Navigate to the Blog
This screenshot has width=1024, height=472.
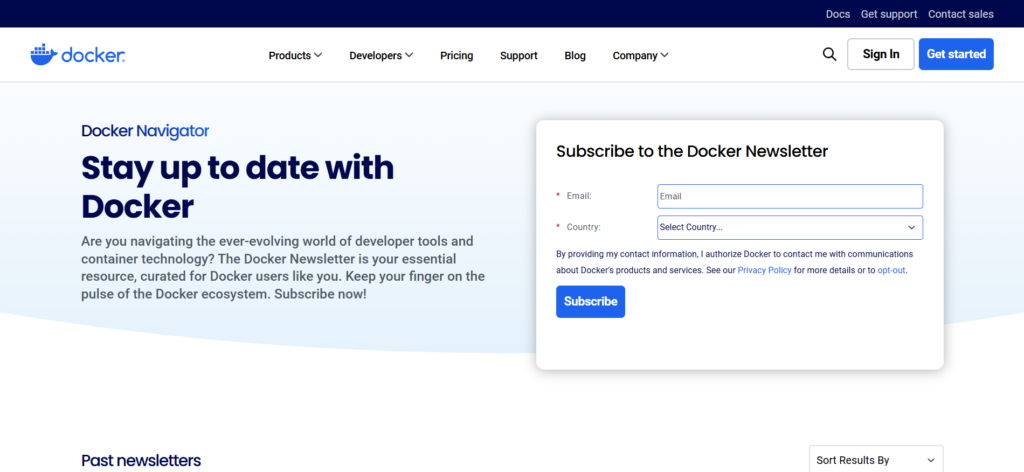click(x=575, y=56)
